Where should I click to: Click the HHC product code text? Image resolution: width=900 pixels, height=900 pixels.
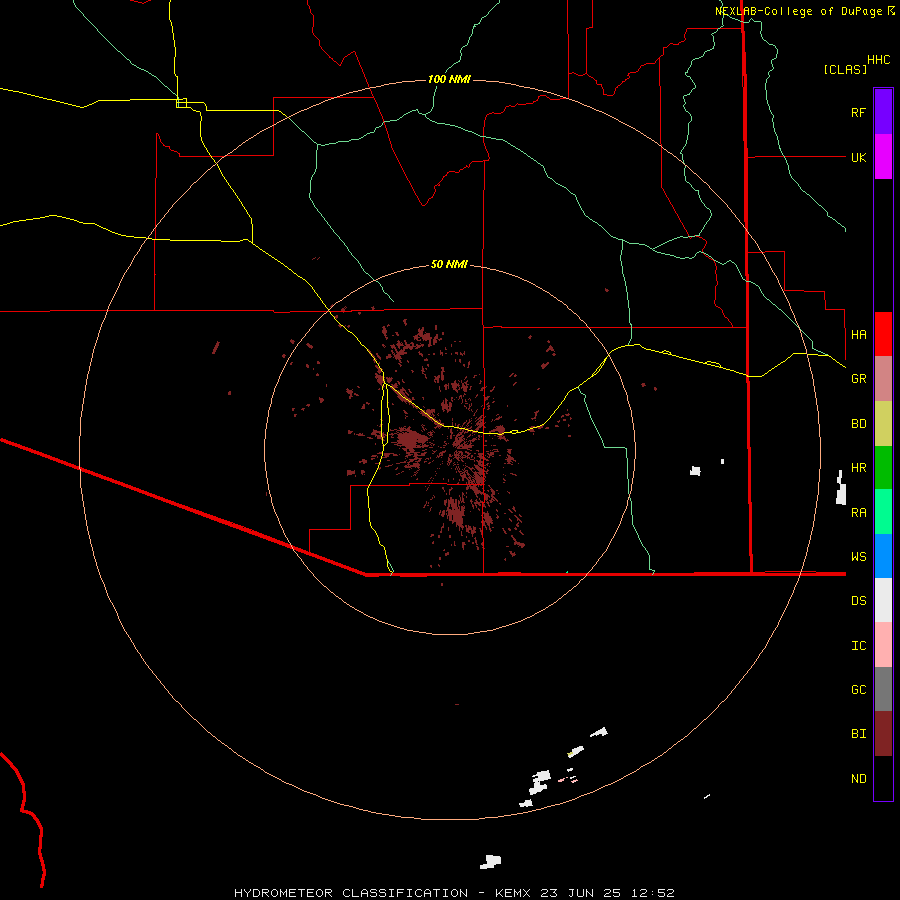[x=879, y=60]
